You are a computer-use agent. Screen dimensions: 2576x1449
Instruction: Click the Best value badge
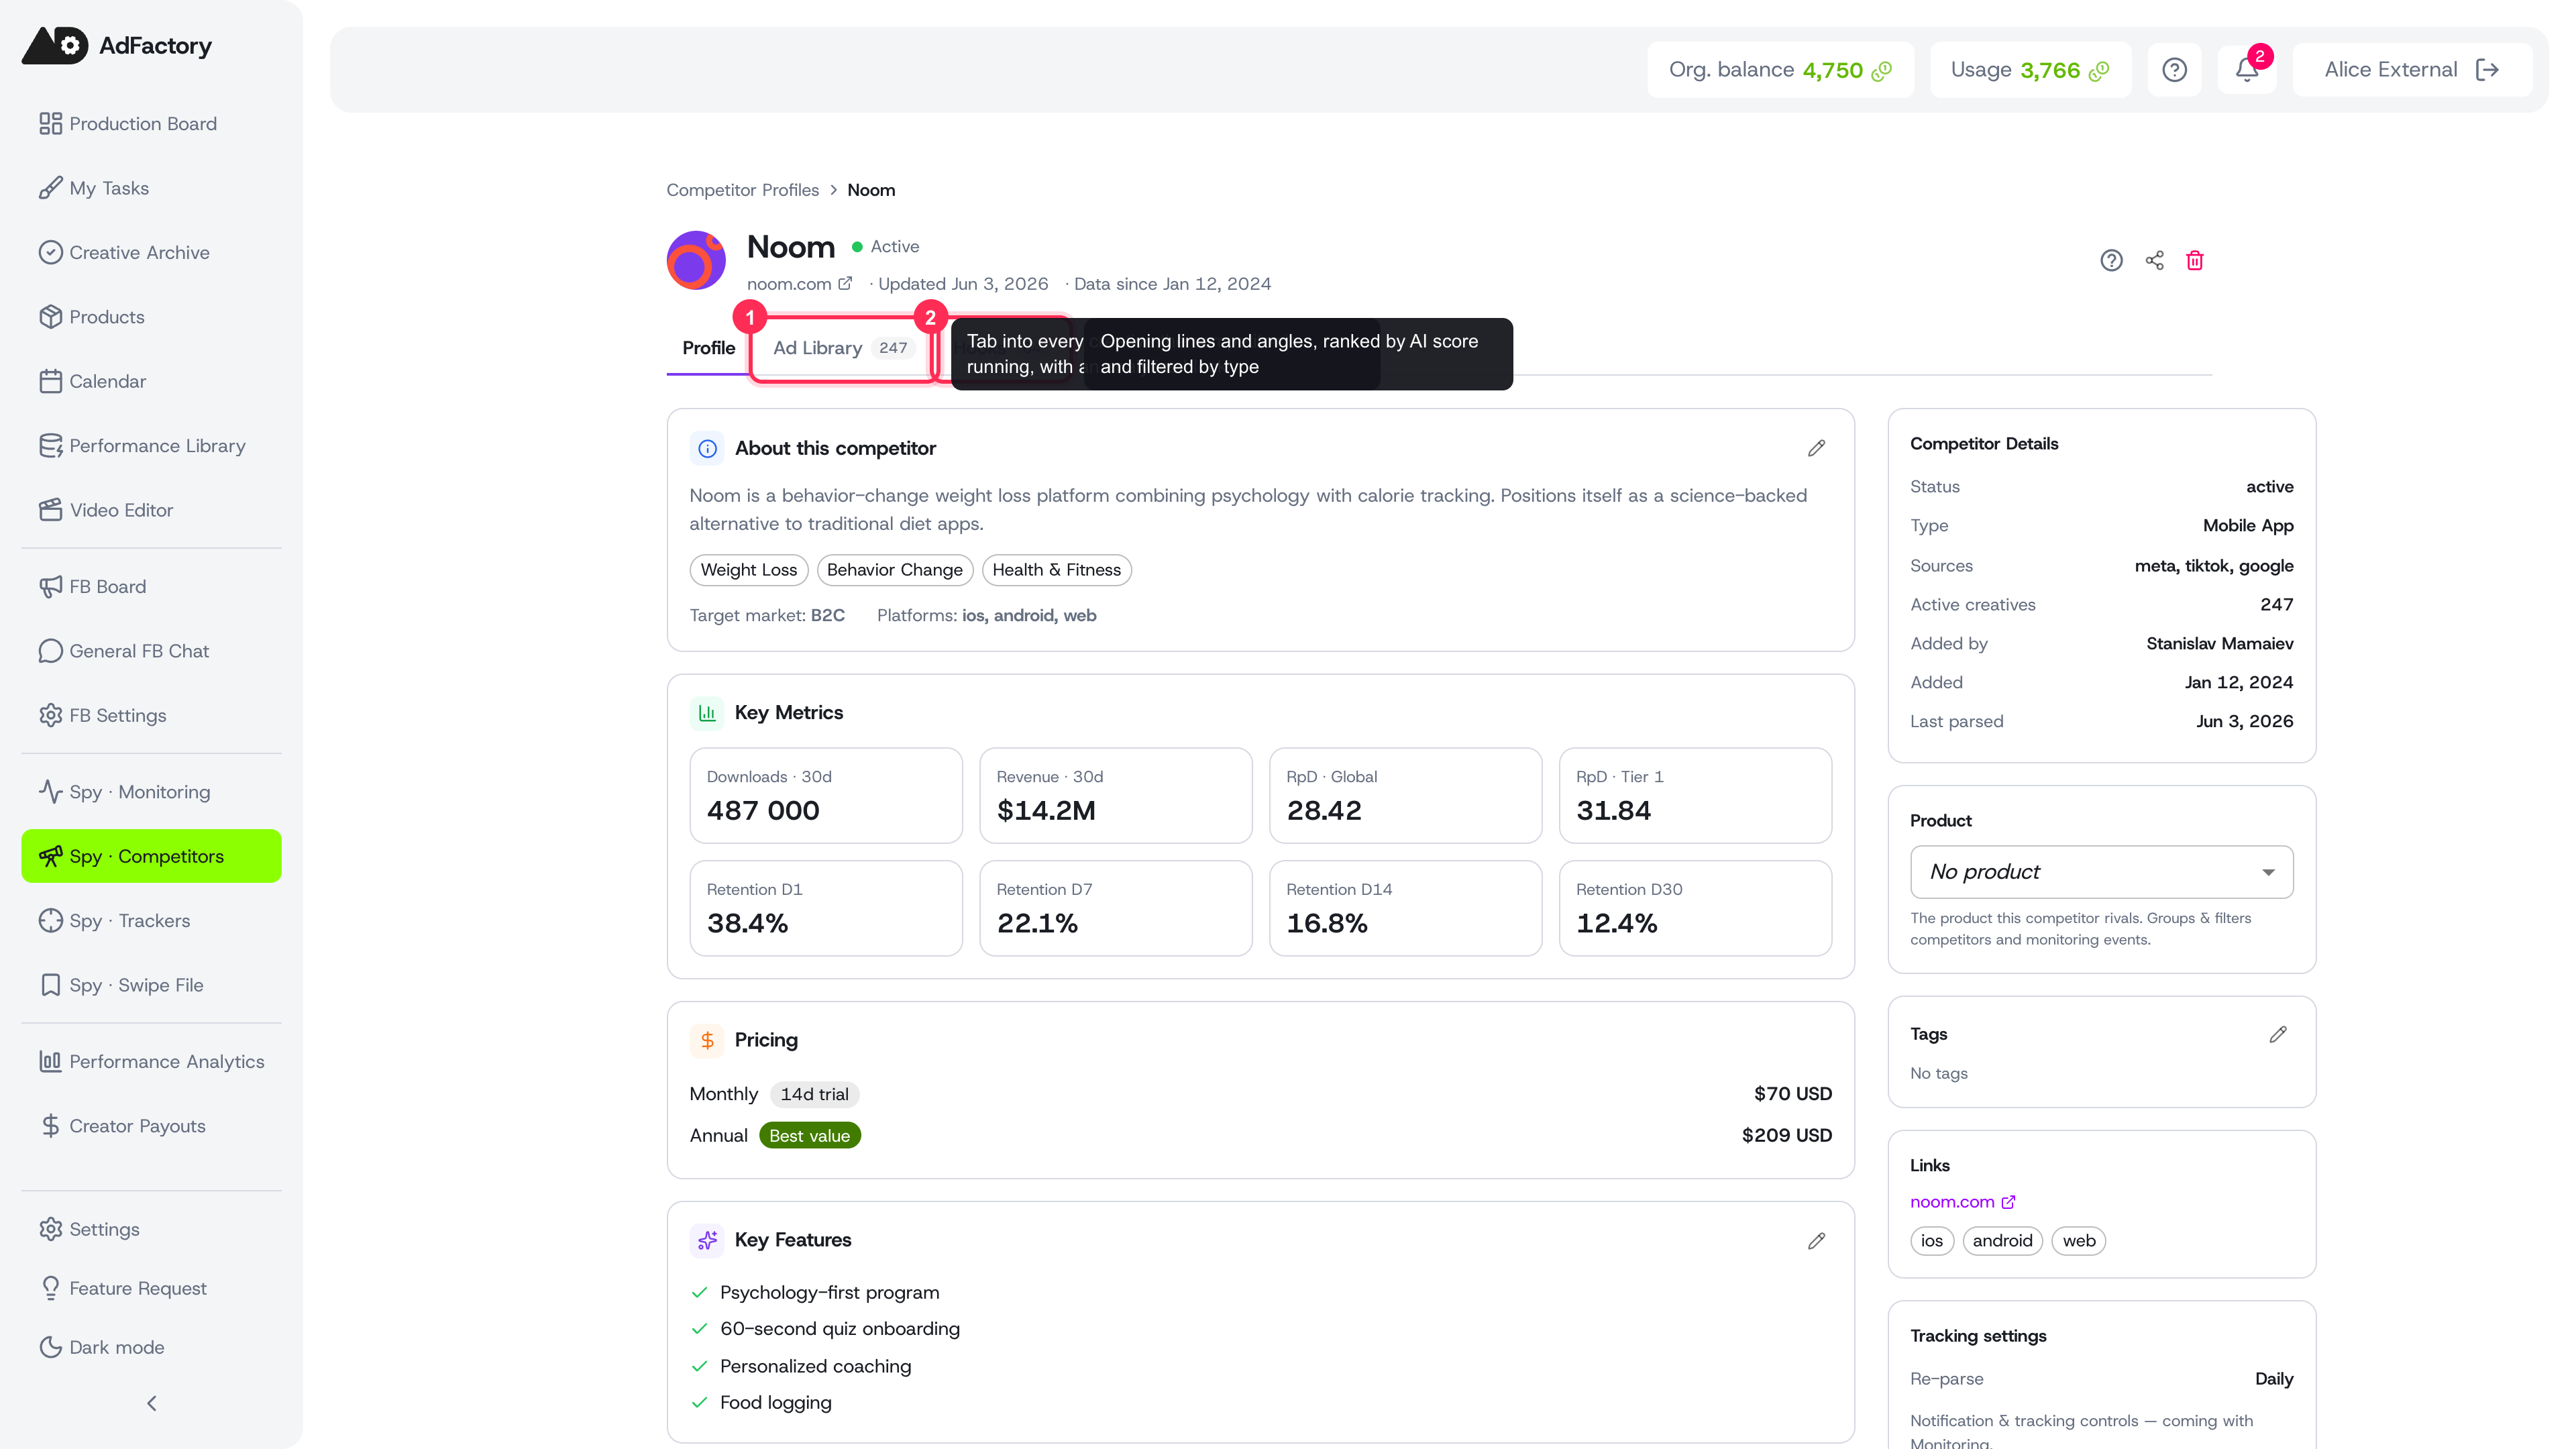coord(810,1136)
